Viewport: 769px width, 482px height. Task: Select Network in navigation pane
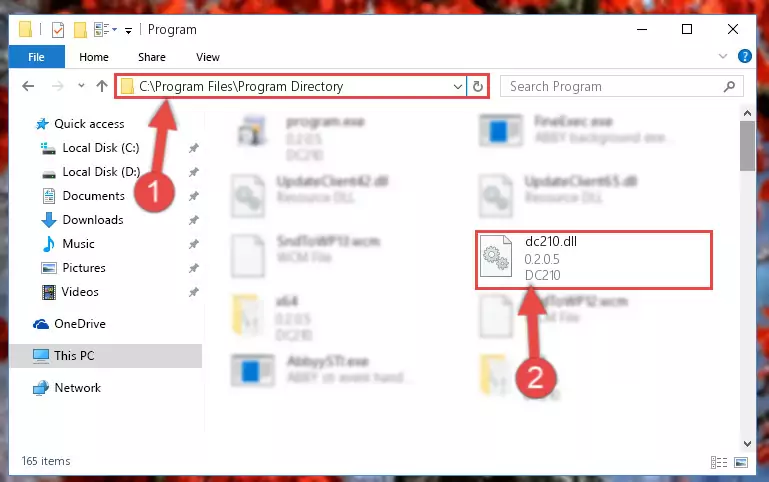(77, 387)
